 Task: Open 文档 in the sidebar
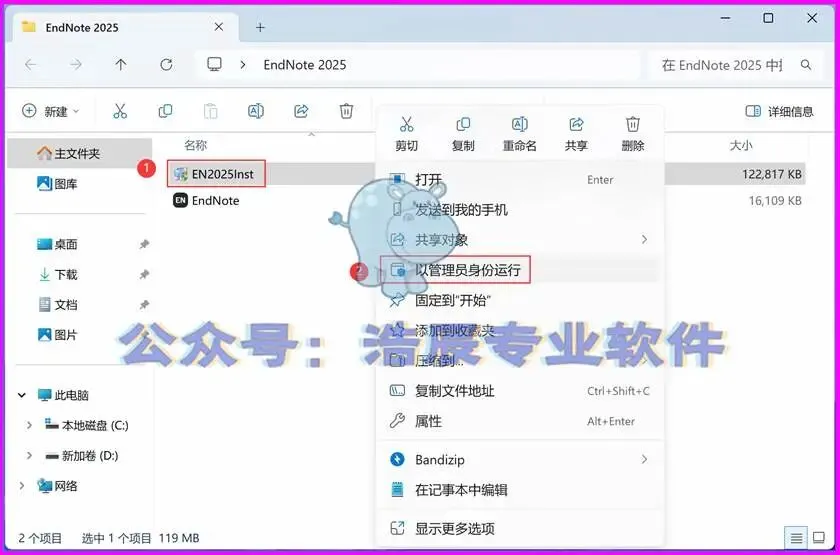click(x=57, y=305)
